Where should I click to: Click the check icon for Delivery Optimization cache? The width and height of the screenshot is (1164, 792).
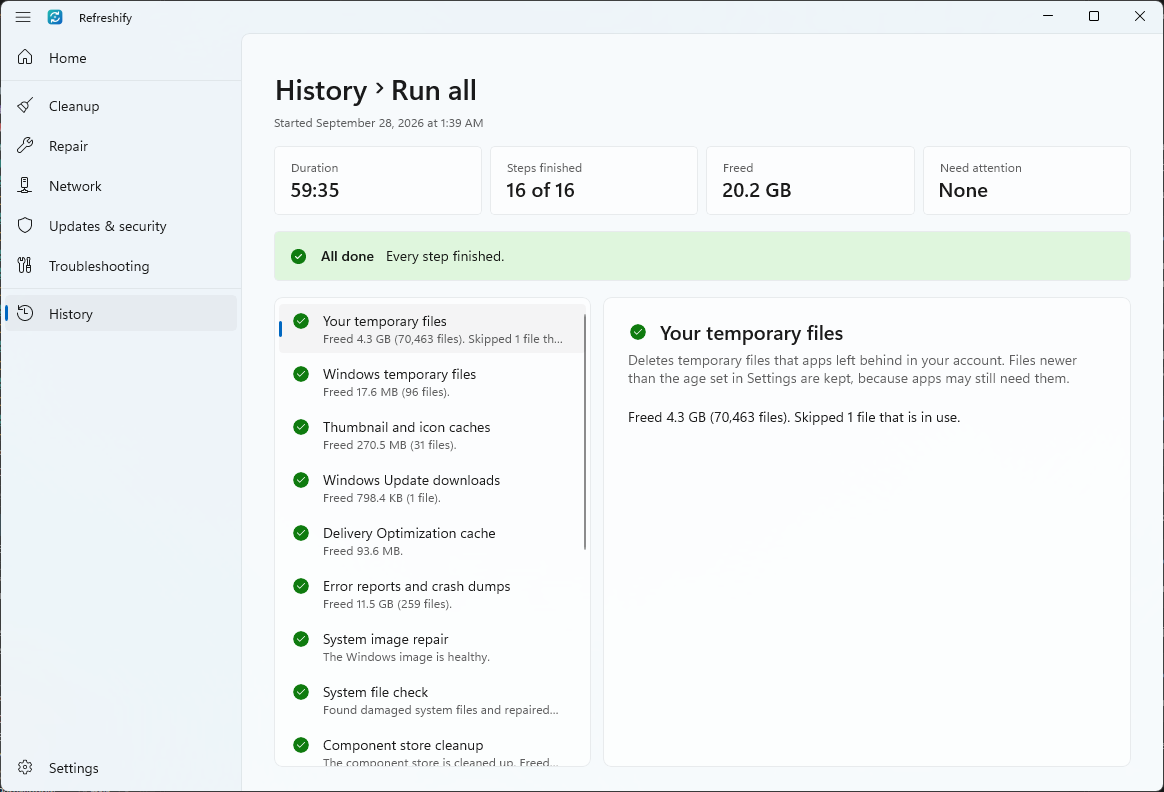(x=301, y=533)
